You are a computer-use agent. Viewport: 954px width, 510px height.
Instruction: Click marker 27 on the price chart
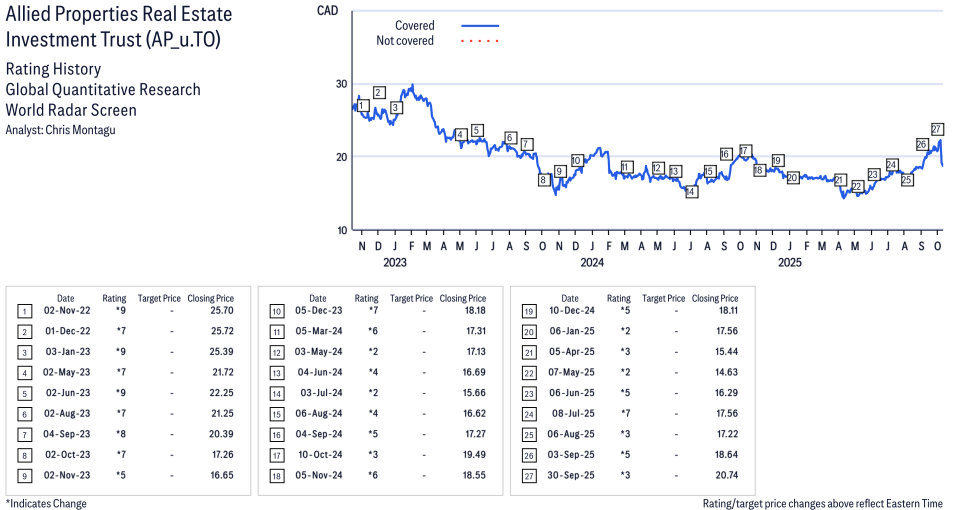point(937,129)
